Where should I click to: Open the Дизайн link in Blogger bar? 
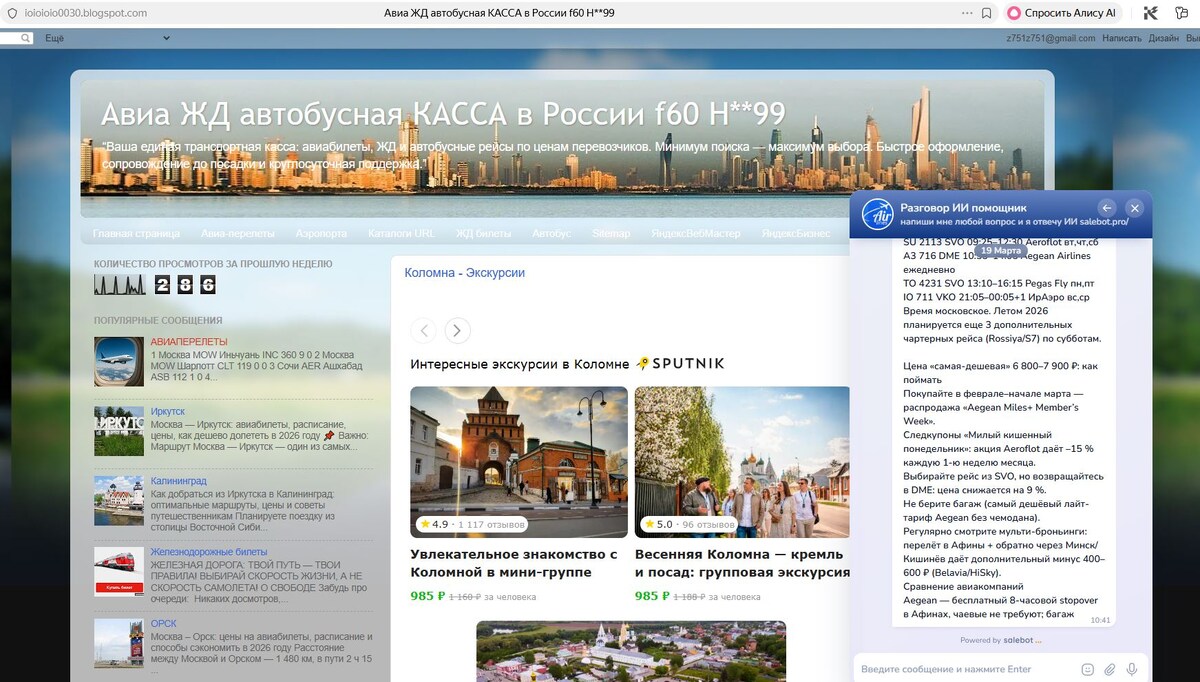pyautogui.click(x=1163, y=38)
